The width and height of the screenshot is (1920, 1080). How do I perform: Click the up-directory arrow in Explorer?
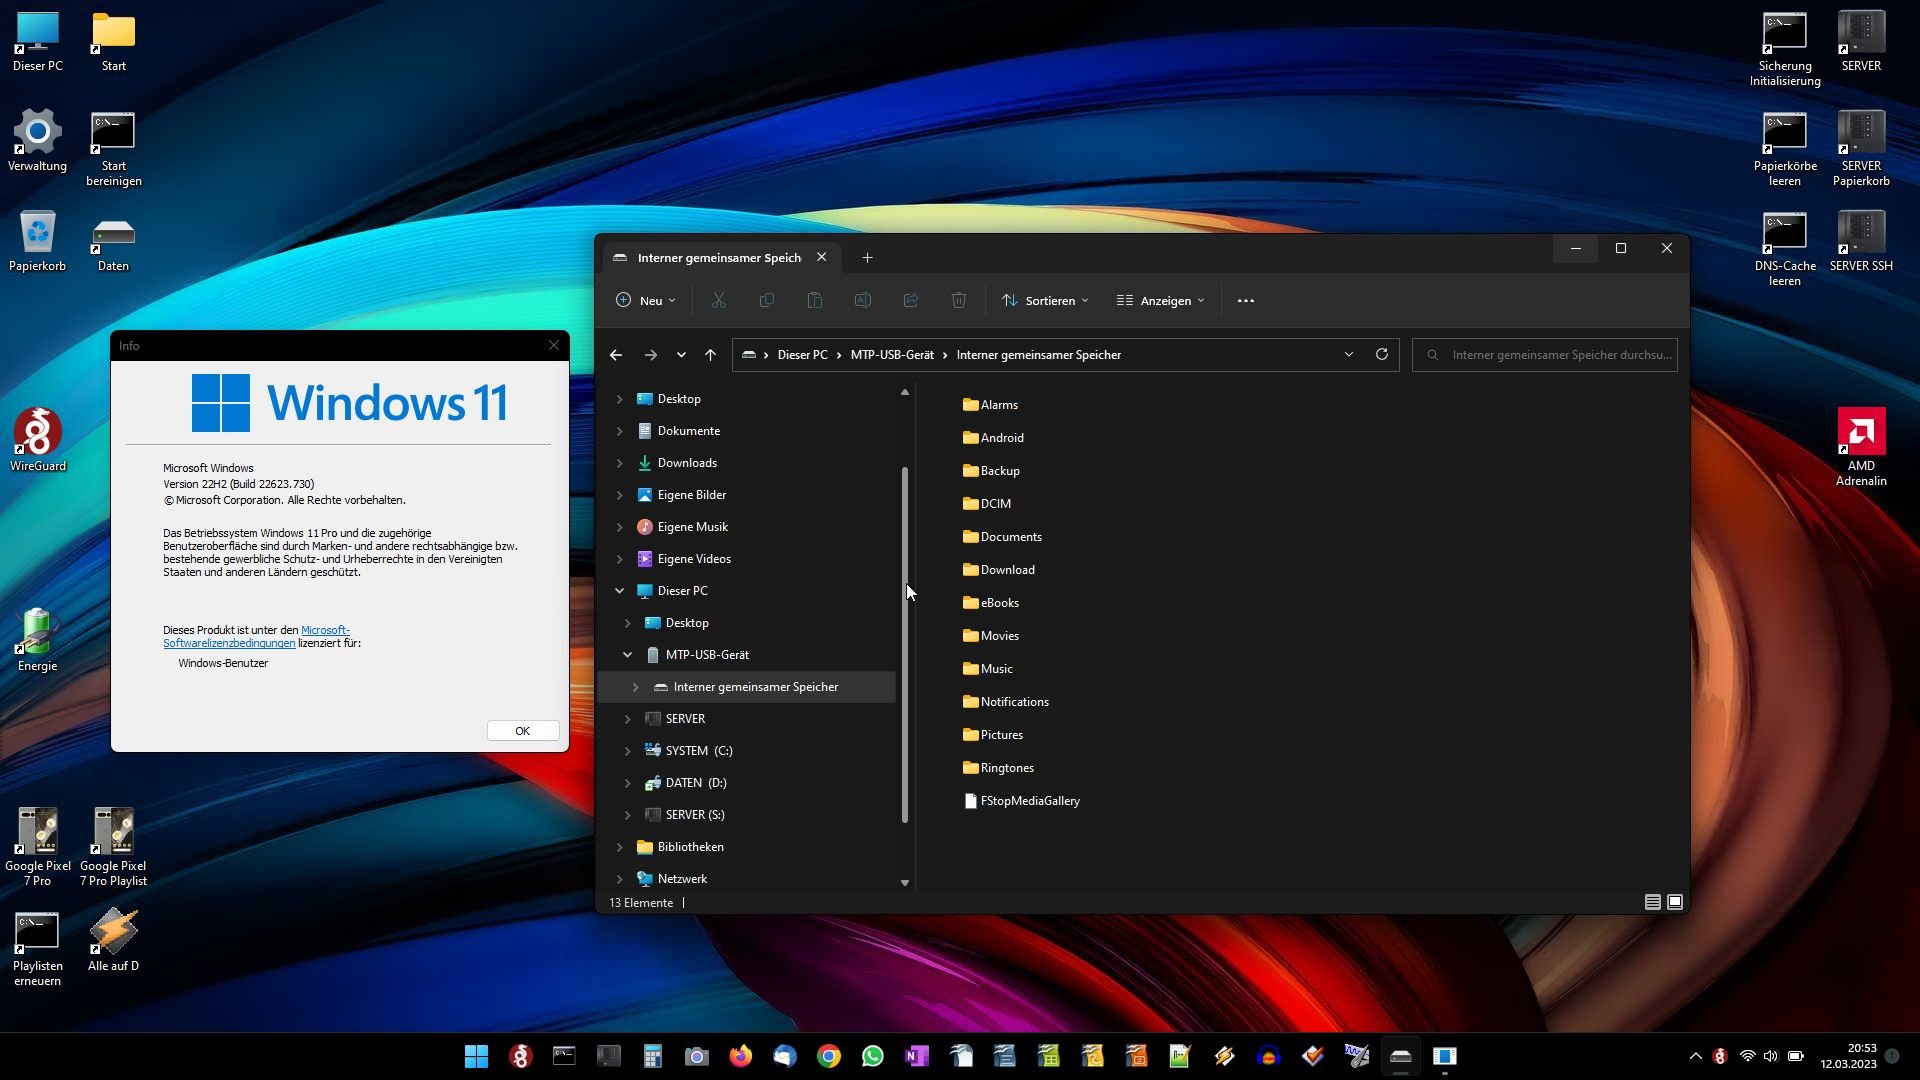[710, 355]
